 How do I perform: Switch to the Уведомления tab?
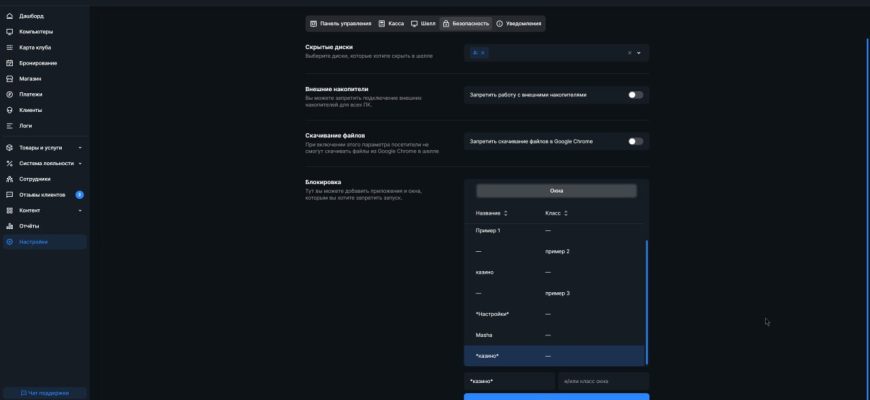[518, 23]
